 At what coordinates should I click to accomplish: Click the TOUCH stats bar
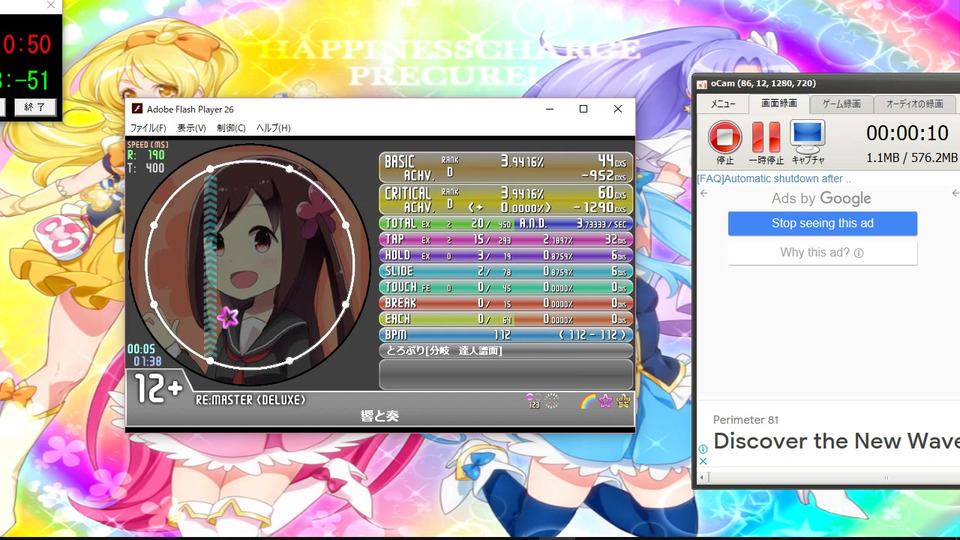(506, 287)
